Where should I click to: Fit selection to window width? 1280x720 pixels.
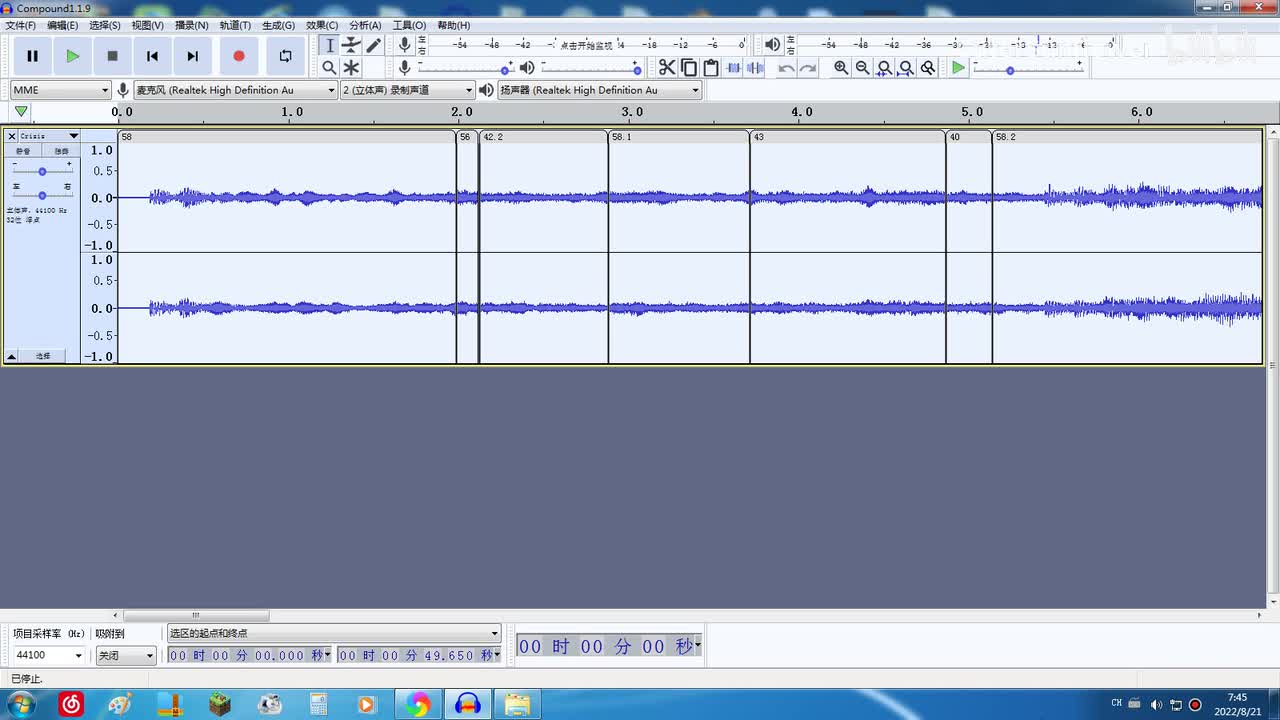pyautogui.click(x=884, y=67)
